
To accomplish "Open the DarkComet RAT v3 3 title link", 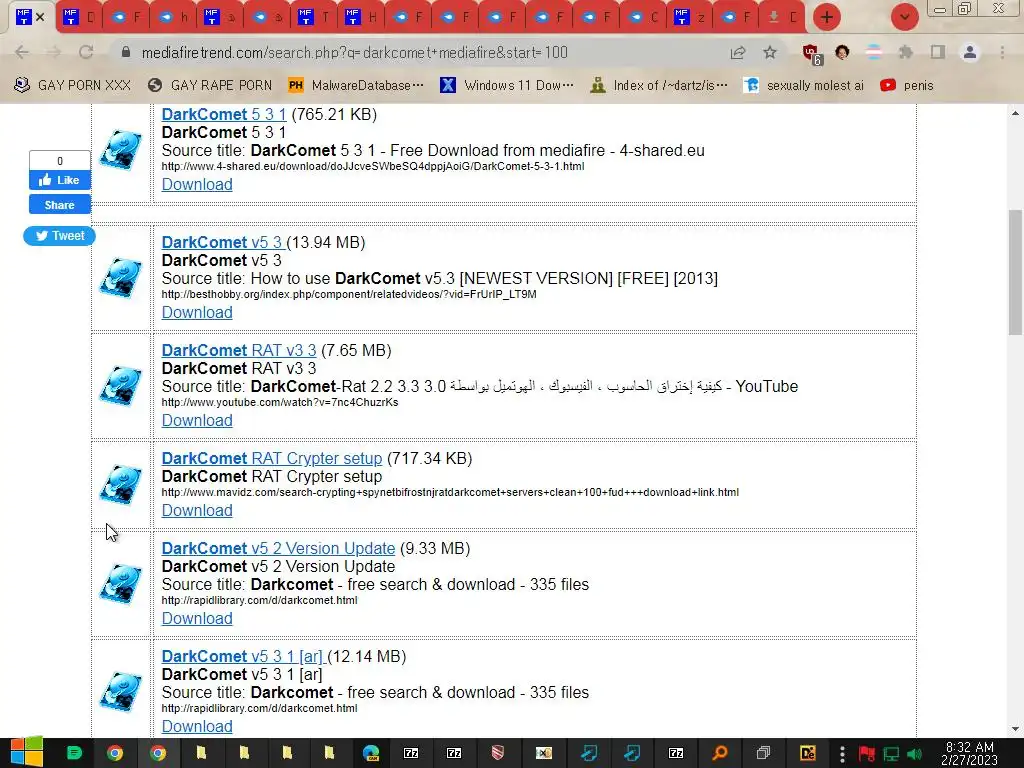I will 239,350.
